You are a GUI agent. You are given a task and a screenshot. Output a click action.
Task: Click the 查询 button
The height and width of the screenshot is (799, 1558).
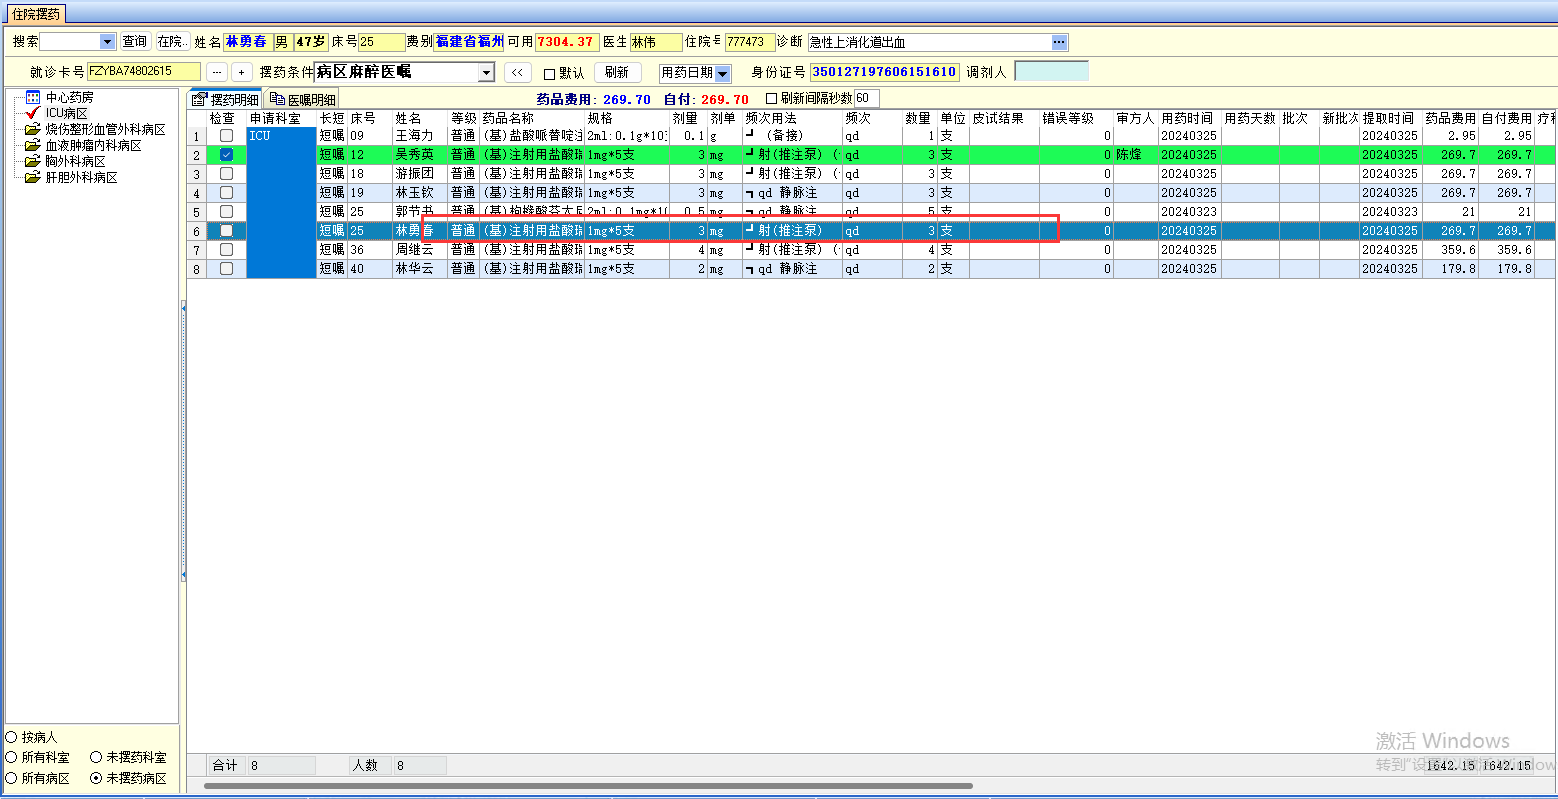[134, 42]
